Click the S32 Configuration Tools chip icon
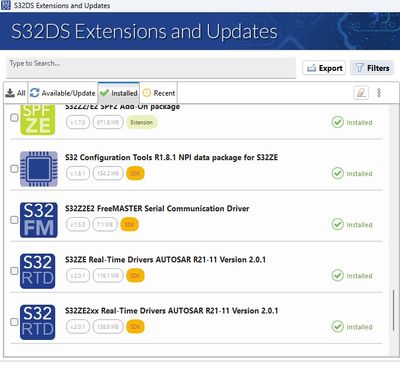The width and height of the screenshot is (400, 385). pyautogui.click(x=39, y=169)
